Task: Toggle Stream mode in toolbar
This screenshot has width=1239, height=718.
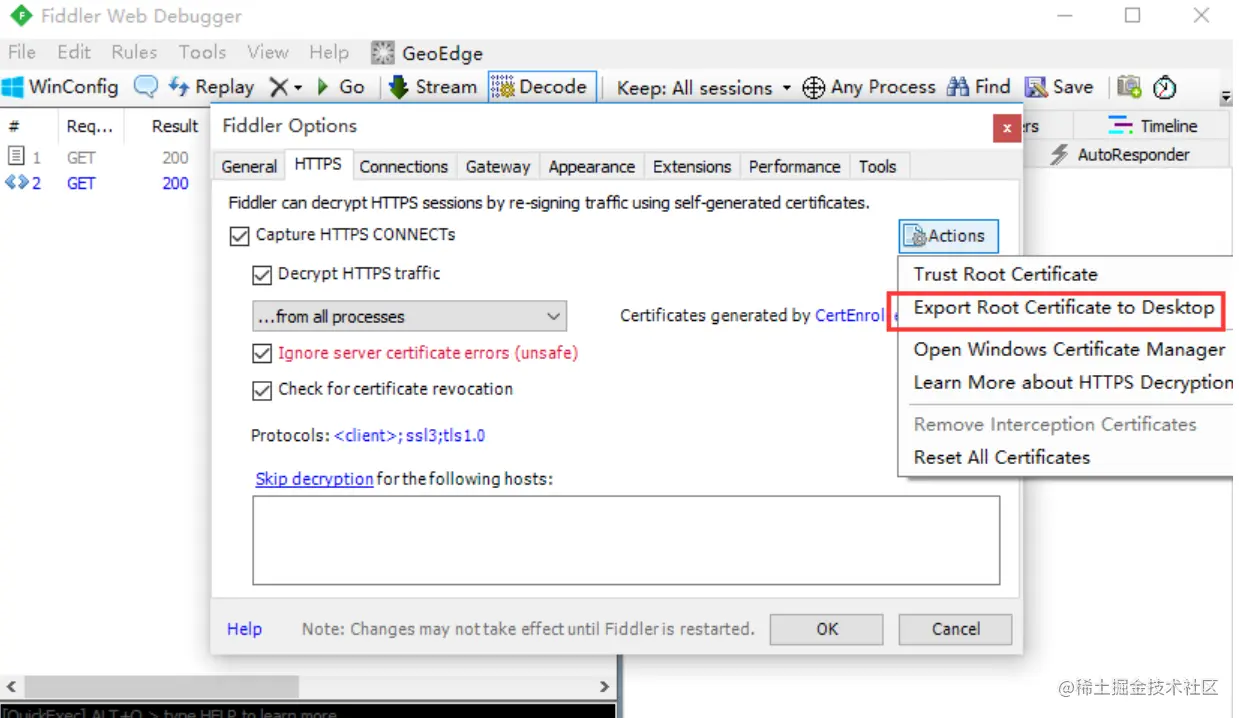Action: [432, 87]
